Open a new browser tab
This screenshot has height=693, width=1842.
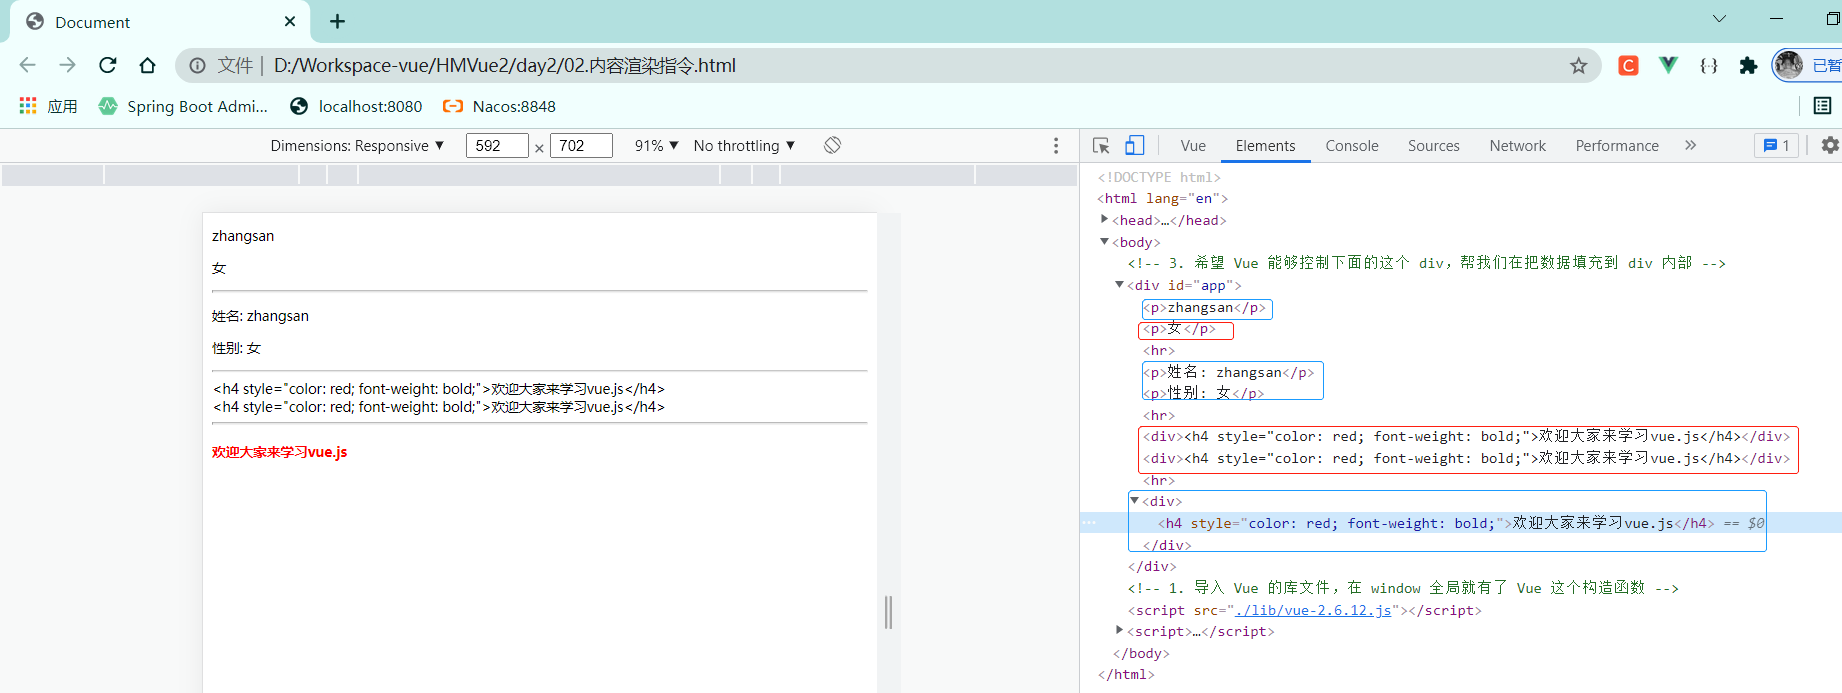[x=338, y=21]
